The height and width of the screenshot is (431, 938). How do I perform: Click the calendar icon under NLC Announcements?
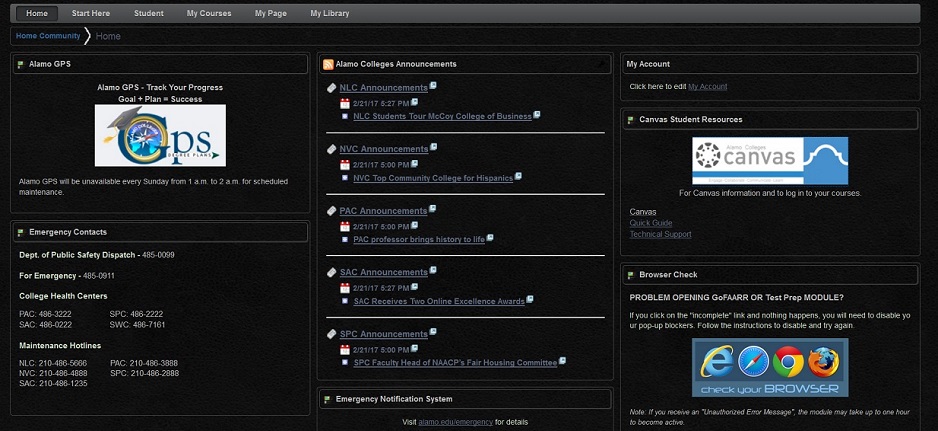(x=345, y=104)
